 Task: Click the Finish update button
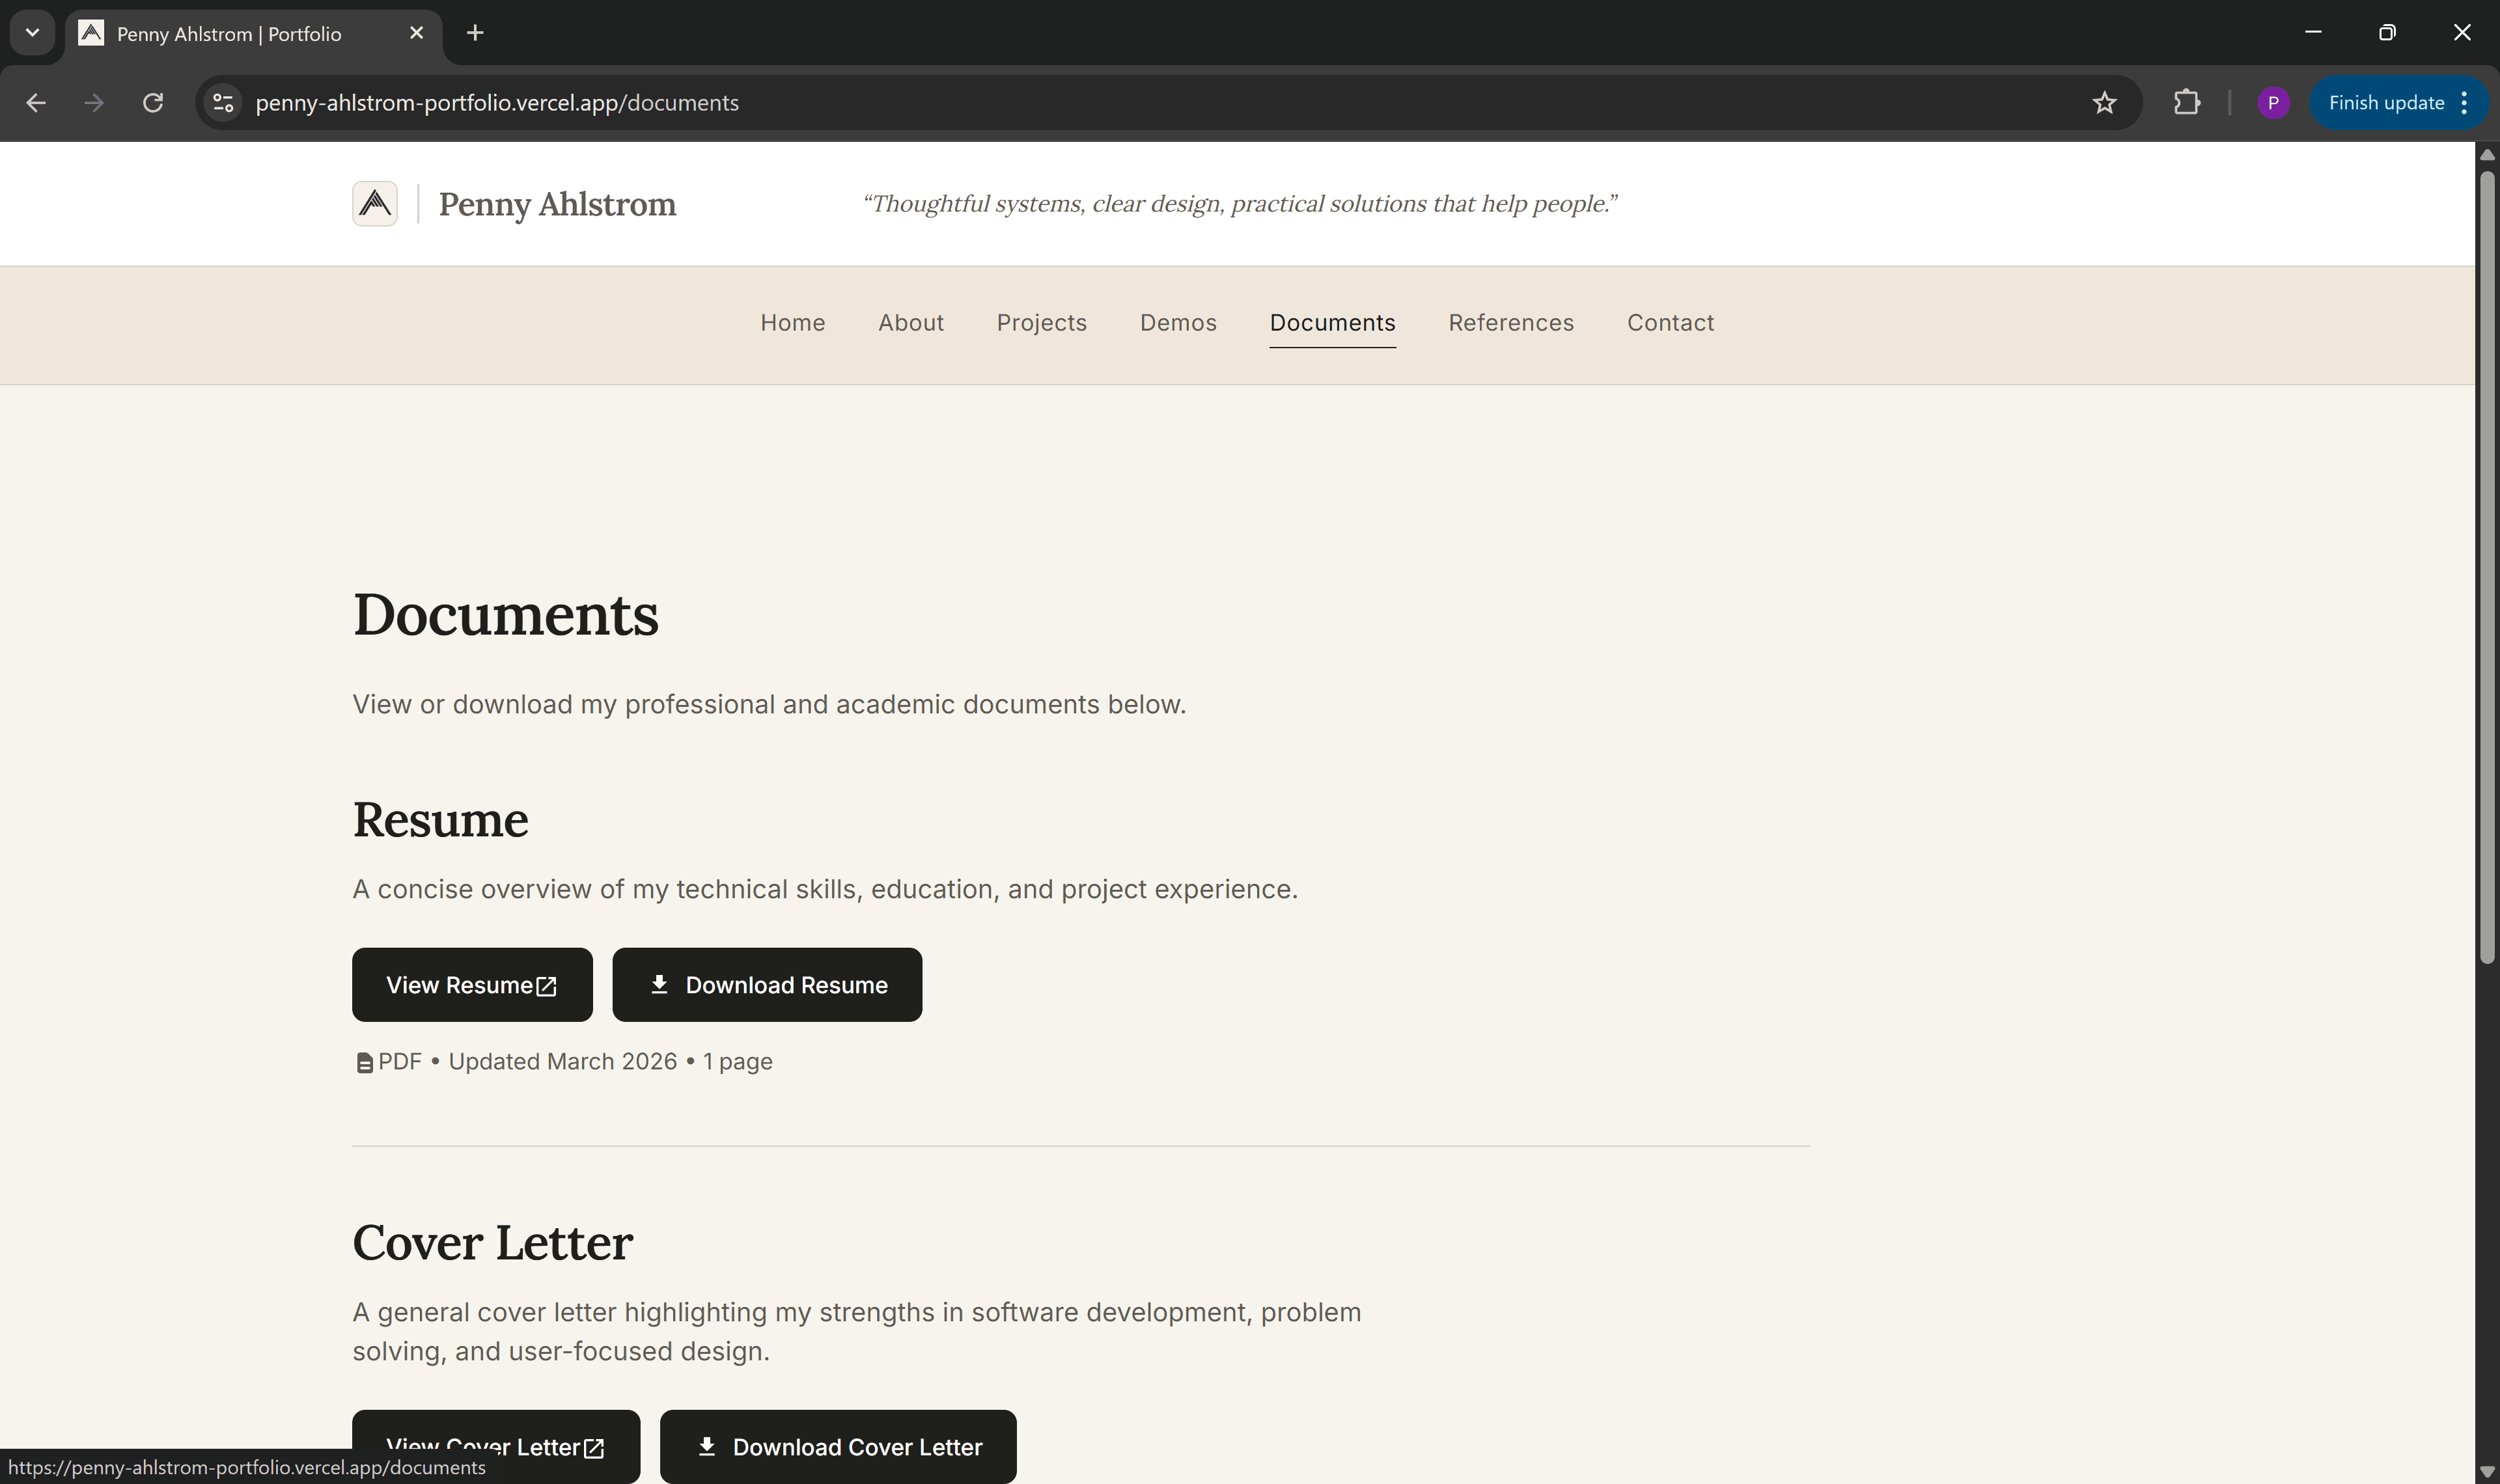(x=2385, y=102)
